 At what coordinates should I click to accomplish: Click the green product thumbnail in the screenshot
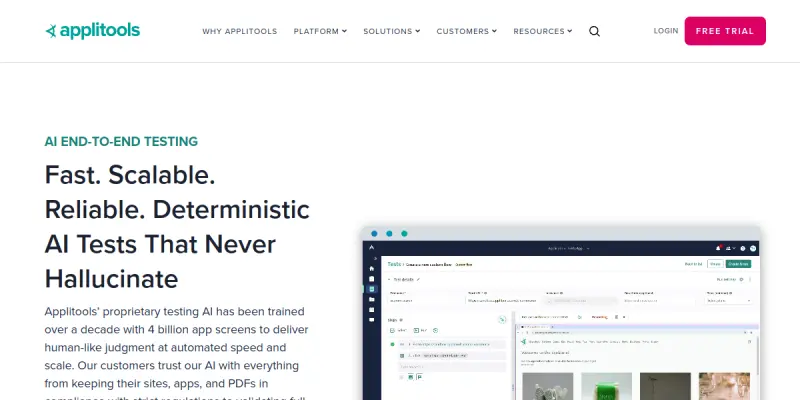606,386
